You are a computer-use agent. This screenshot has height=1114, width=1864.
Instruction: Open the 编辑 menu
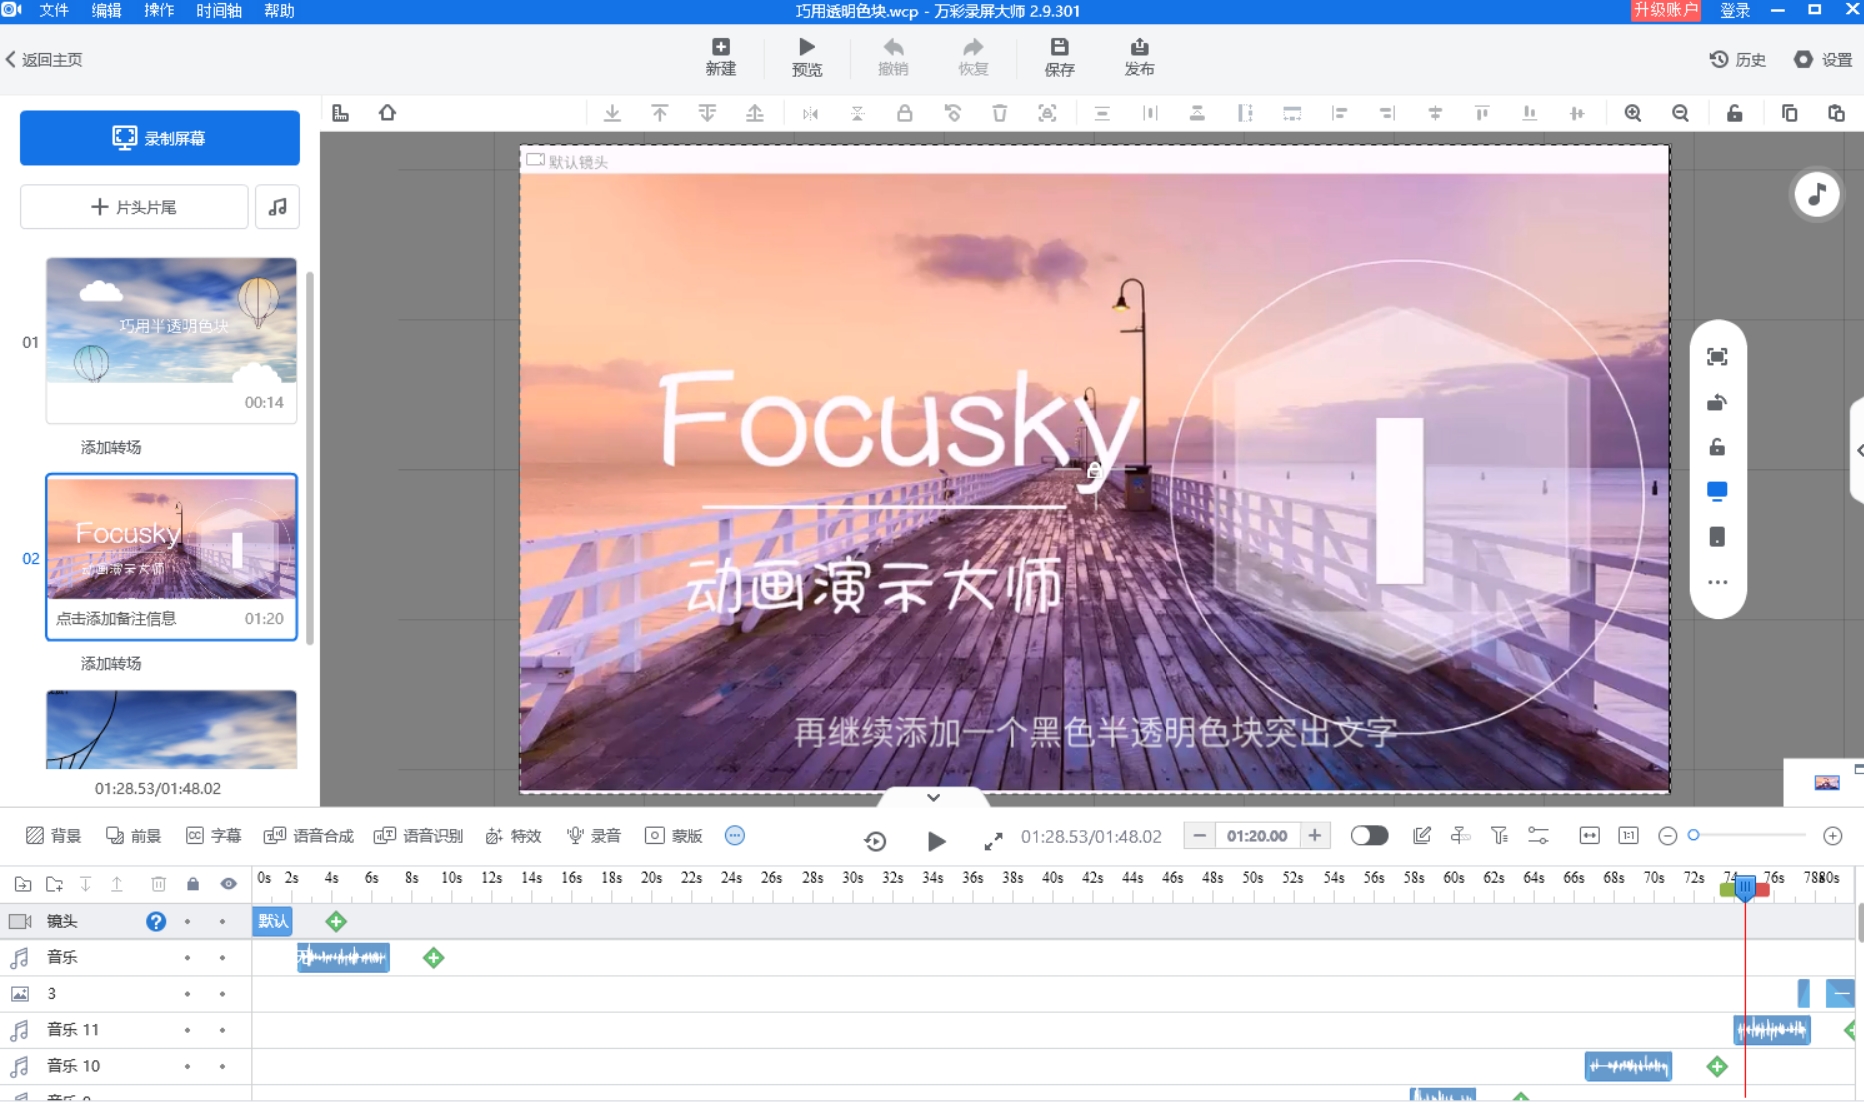pos(106,11)
